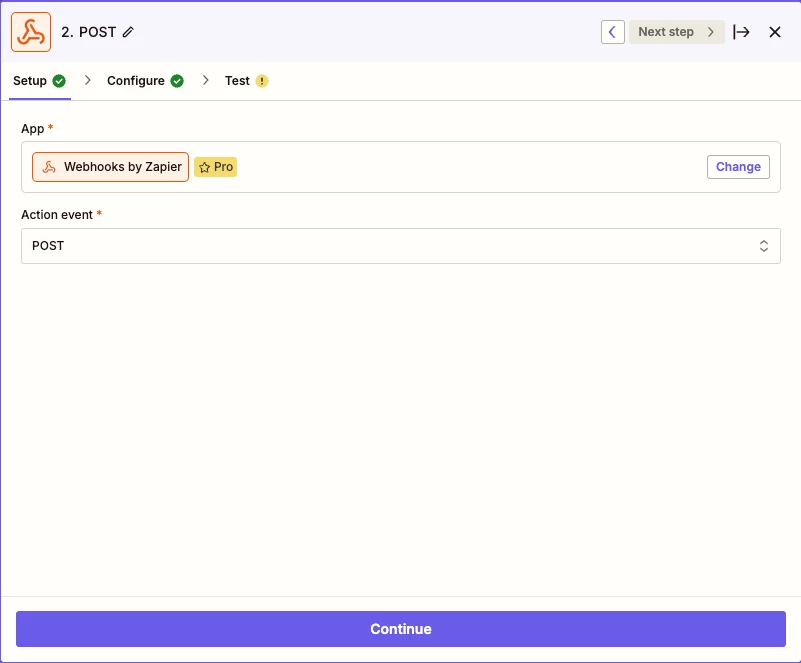Click the Action event dropdown arrows
The height and width of the screenshot is (663, 801).
[x=763, y=246]
